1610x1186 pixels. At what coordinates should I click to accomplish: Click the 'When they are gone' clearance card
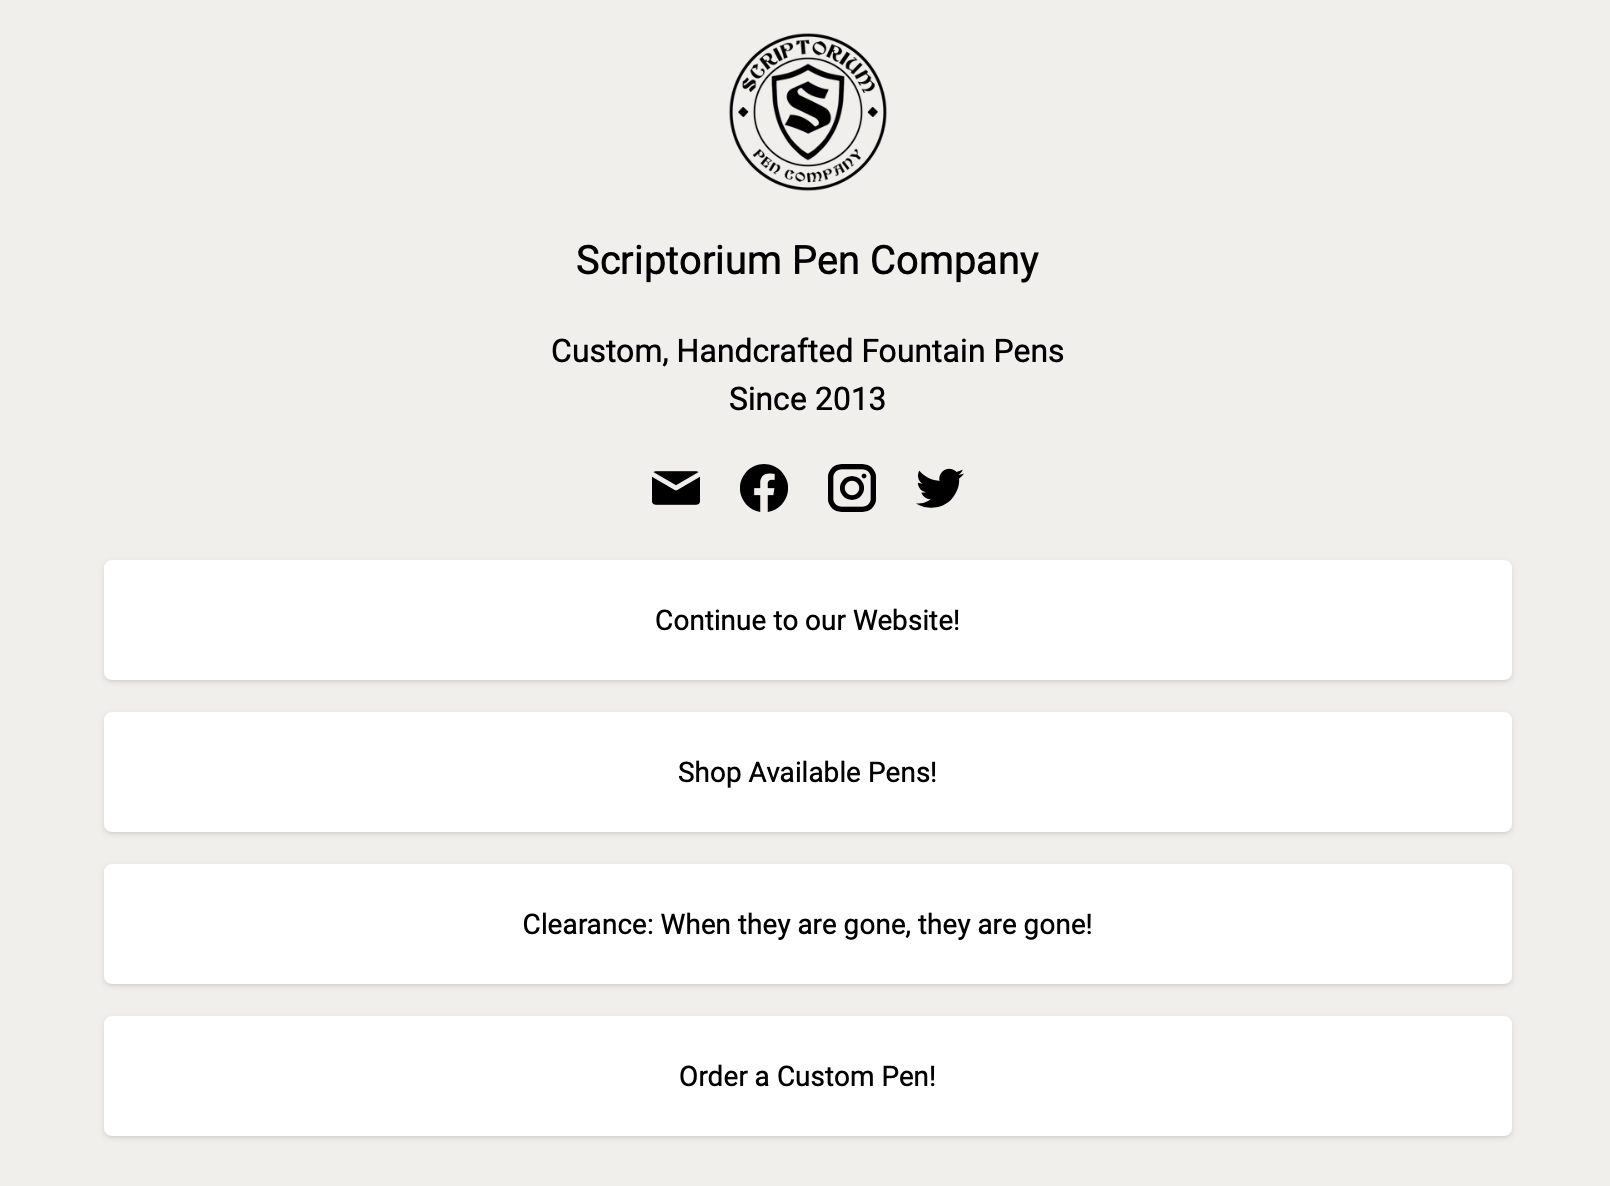806,924
